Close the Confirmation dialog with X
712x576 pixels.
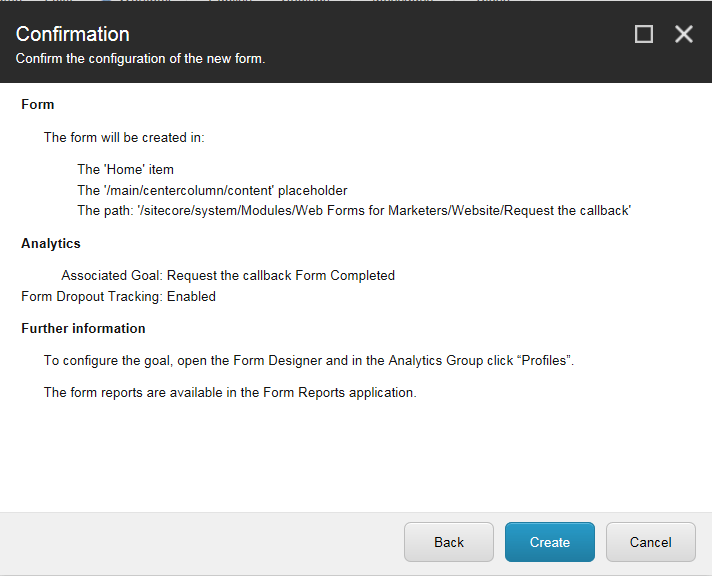[684, 35]
